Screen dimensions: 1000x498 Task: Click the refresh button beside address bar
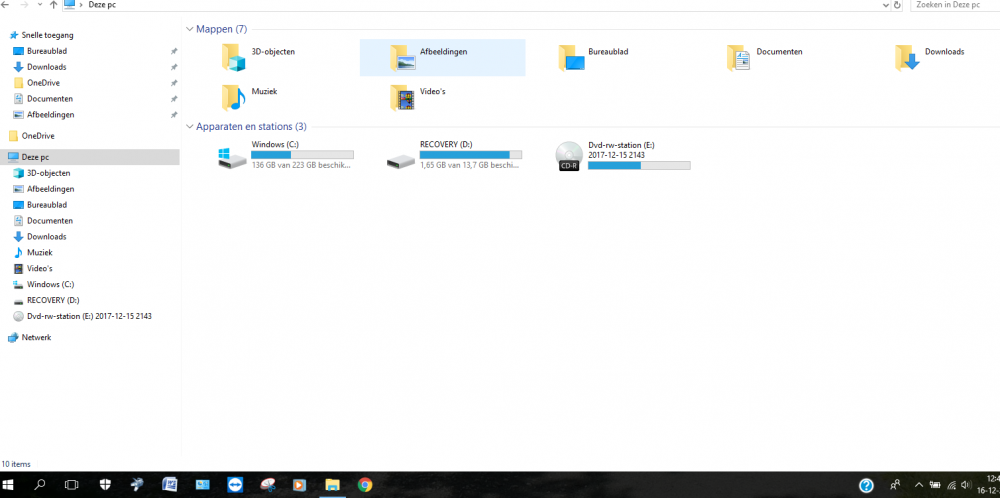click(x=899, y=5)
